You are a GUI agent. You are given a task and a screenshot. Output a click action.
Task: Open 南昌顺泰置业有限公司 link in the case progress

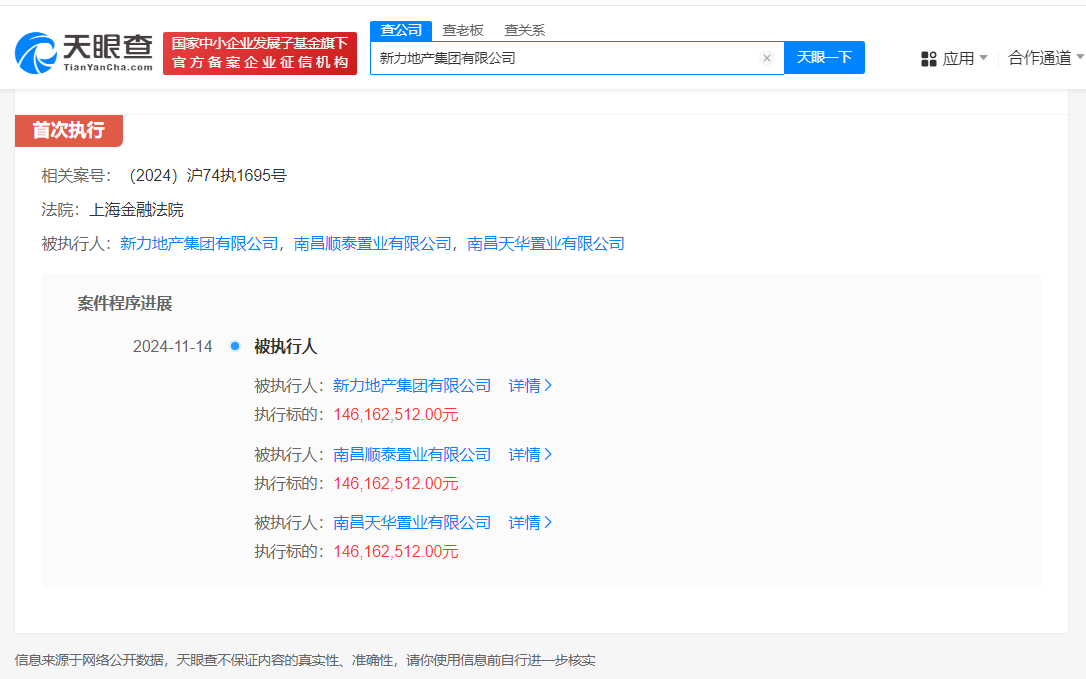(412, 455)
